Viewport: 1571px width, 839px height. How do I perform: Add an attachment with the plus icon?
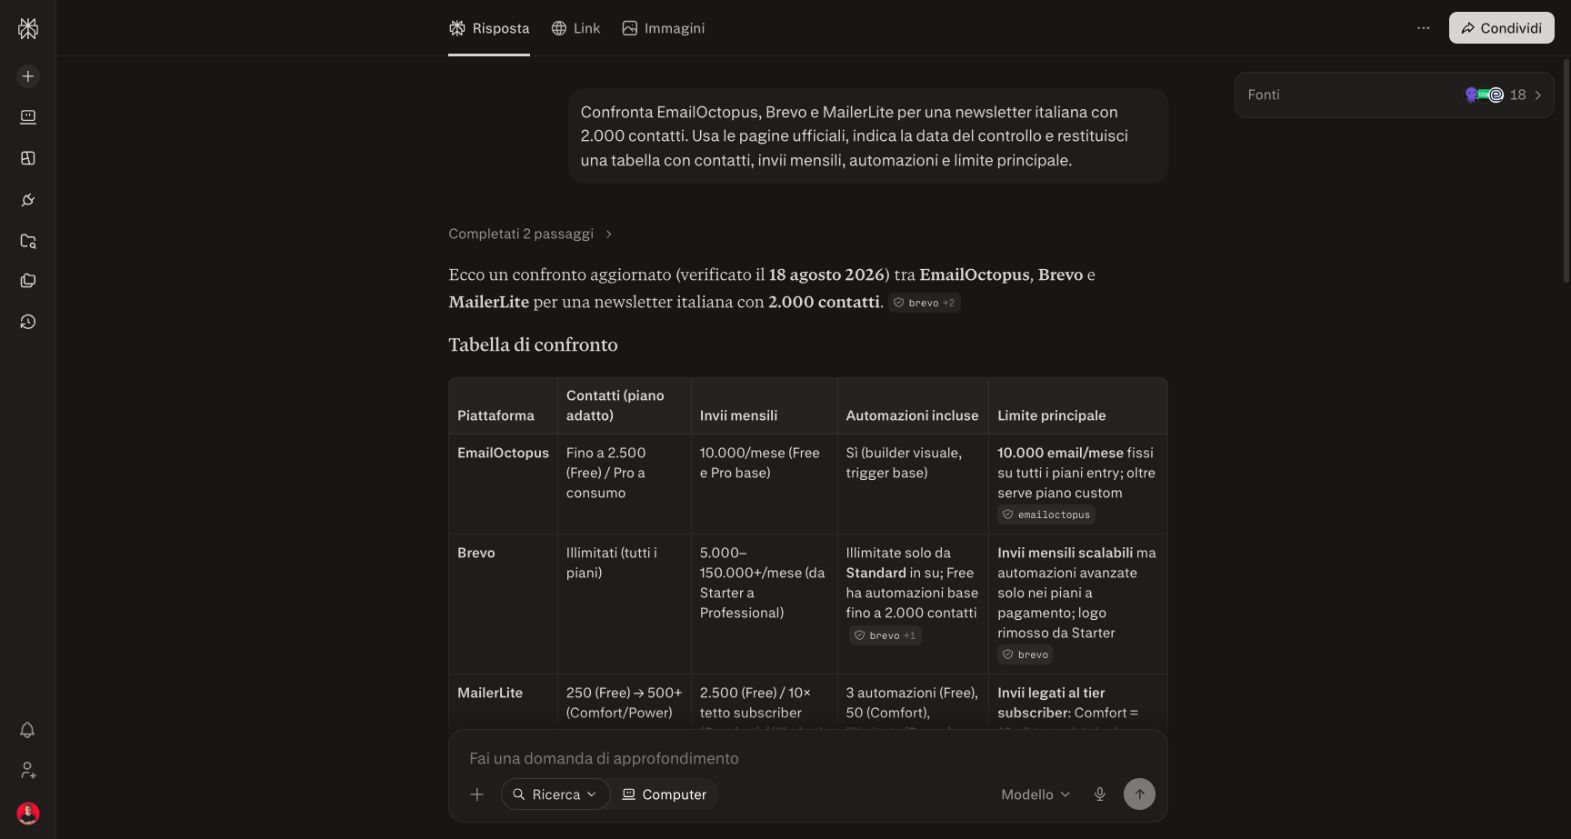(477, 794)
